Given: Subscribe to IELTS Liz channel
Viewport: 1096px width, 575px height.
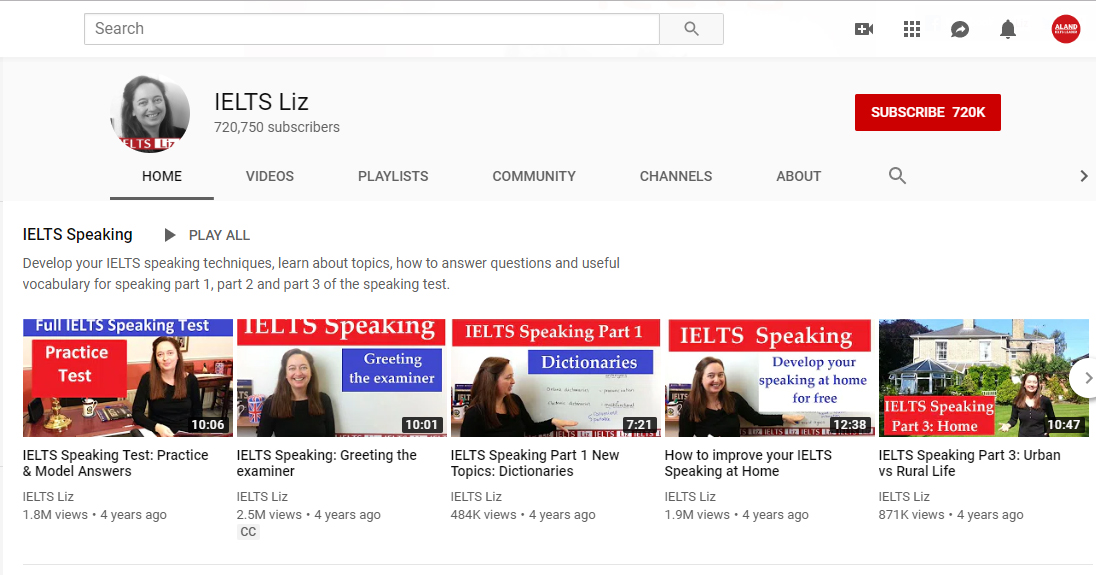Looking at the screenshot, I should coord(928,112).
